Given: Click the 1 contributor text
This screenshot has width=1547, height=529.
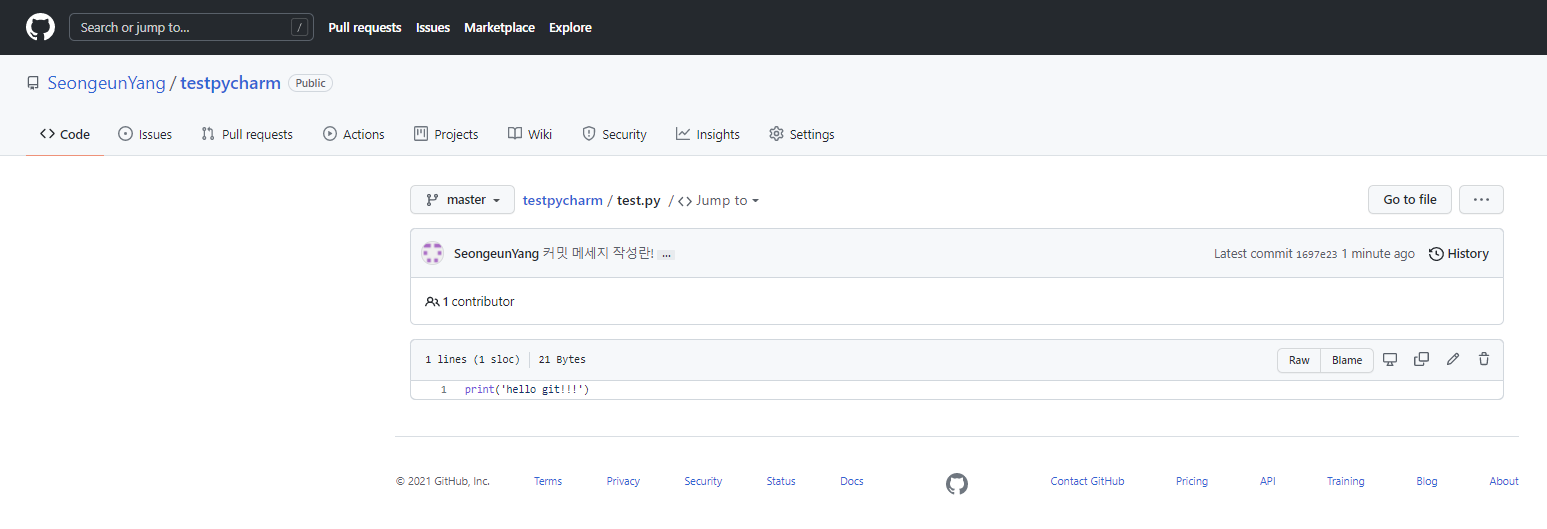Looking at the screenshot, I should 478,301.
